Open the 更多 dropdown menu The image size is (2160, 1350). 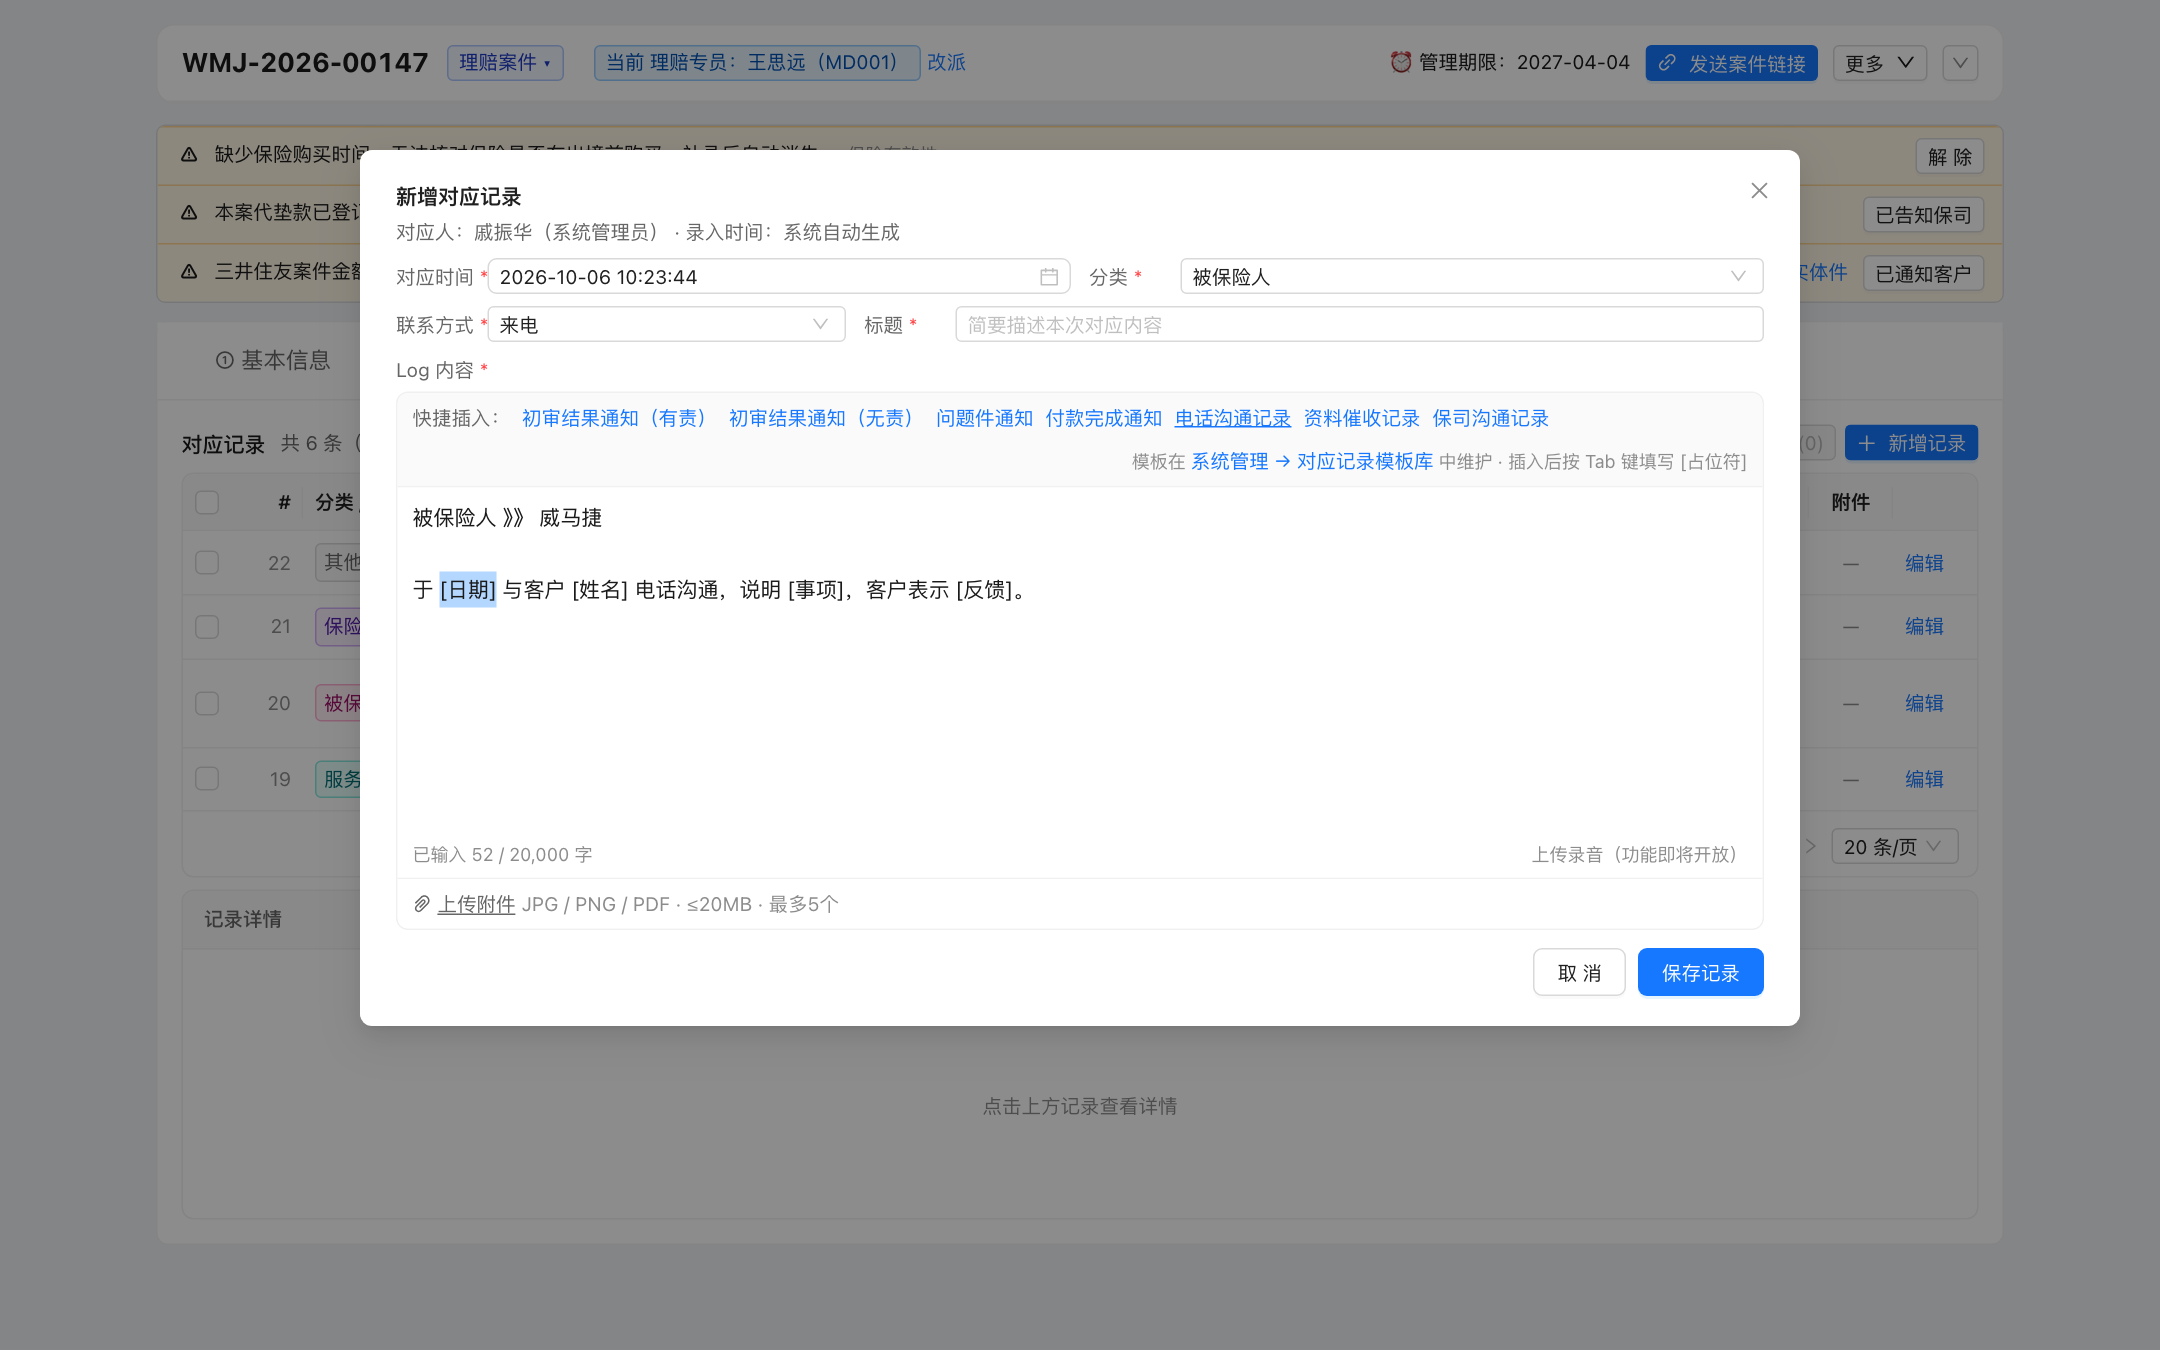pyautogui.click(x=1879, y=63)
